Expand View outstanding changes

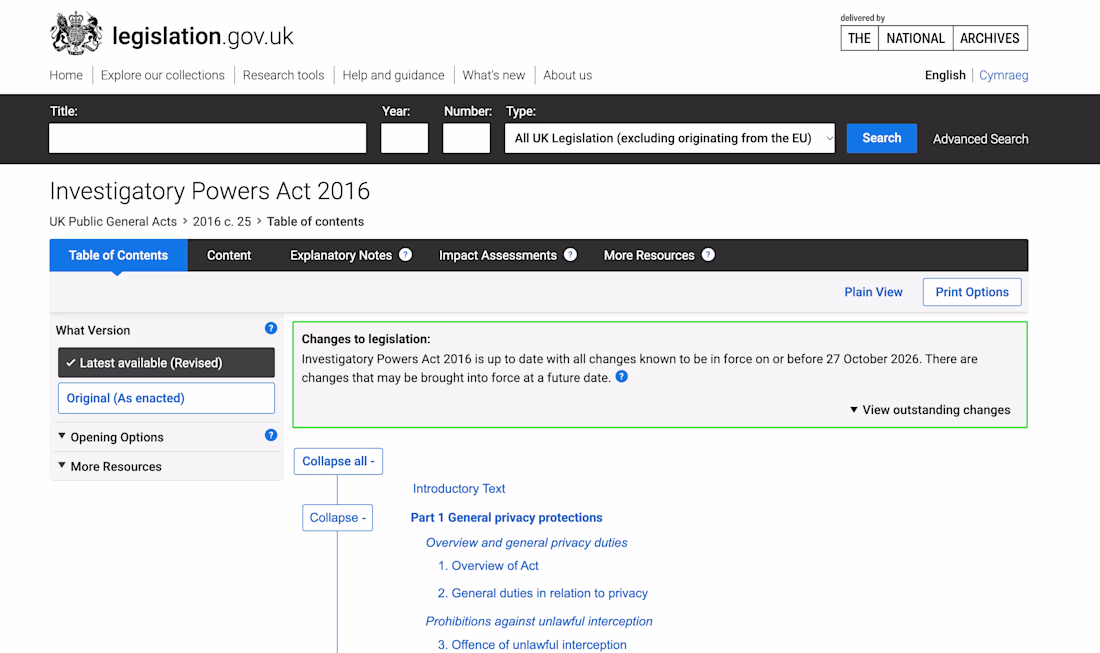[930, 410]
